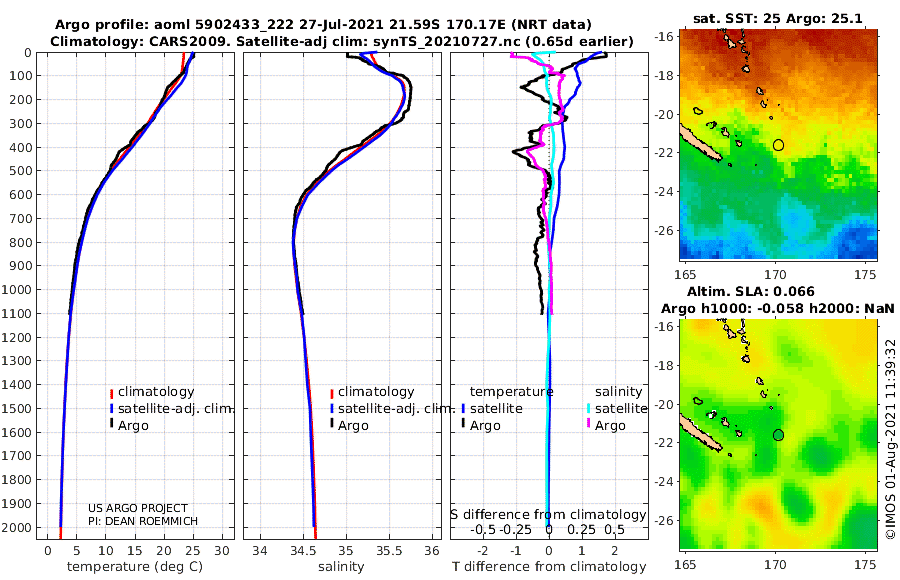Click the Argo position circle on SLA map
This screenshot has width=900, height=580.
coord(778,435)
